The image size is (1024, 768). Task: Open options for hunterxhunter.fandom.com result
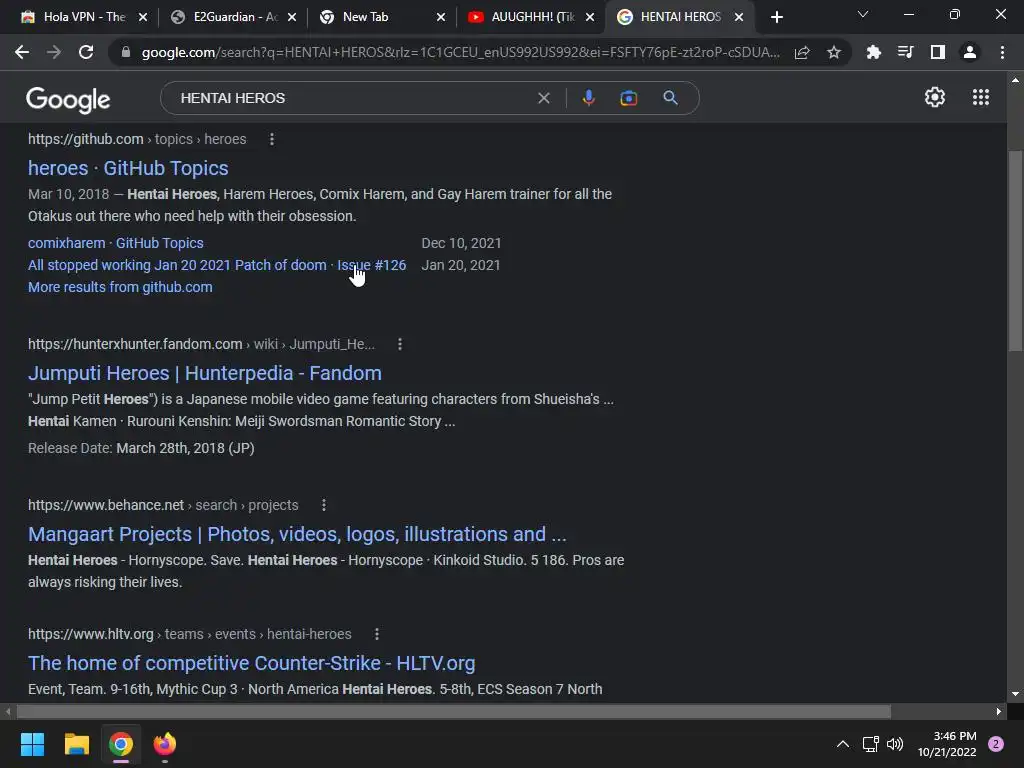coord(400,344)
